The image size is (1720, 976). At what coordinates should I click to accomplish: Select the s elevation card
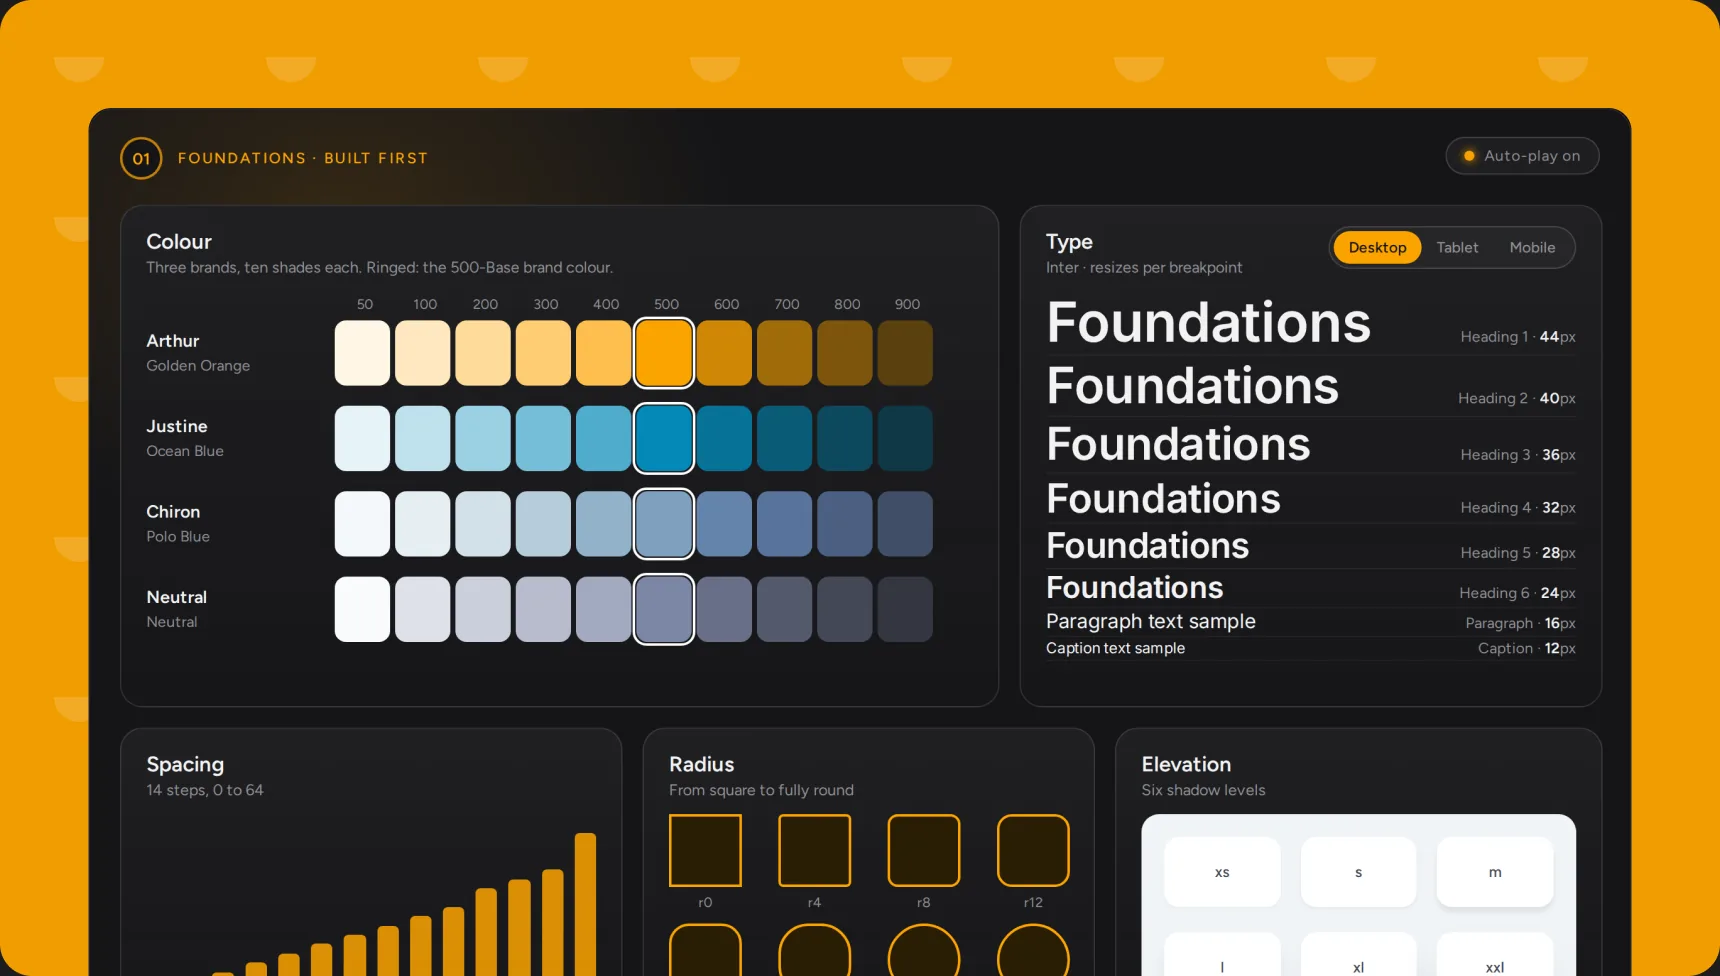[x=1358, y=872]
